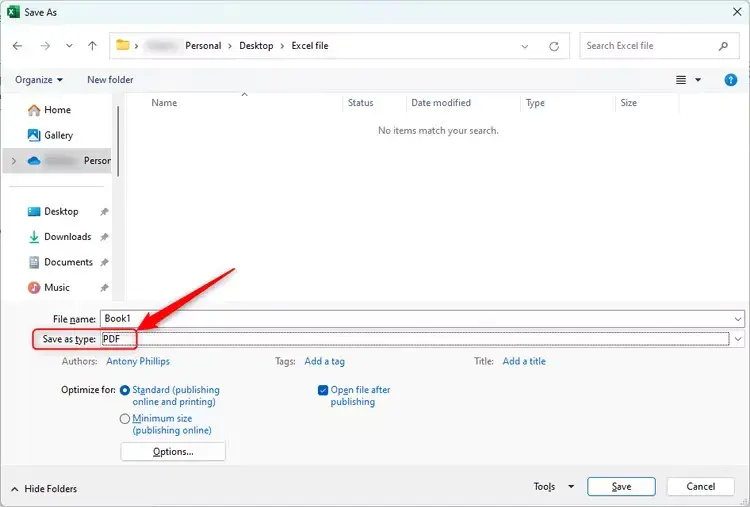Create a New folder

[x=110, y=80]
